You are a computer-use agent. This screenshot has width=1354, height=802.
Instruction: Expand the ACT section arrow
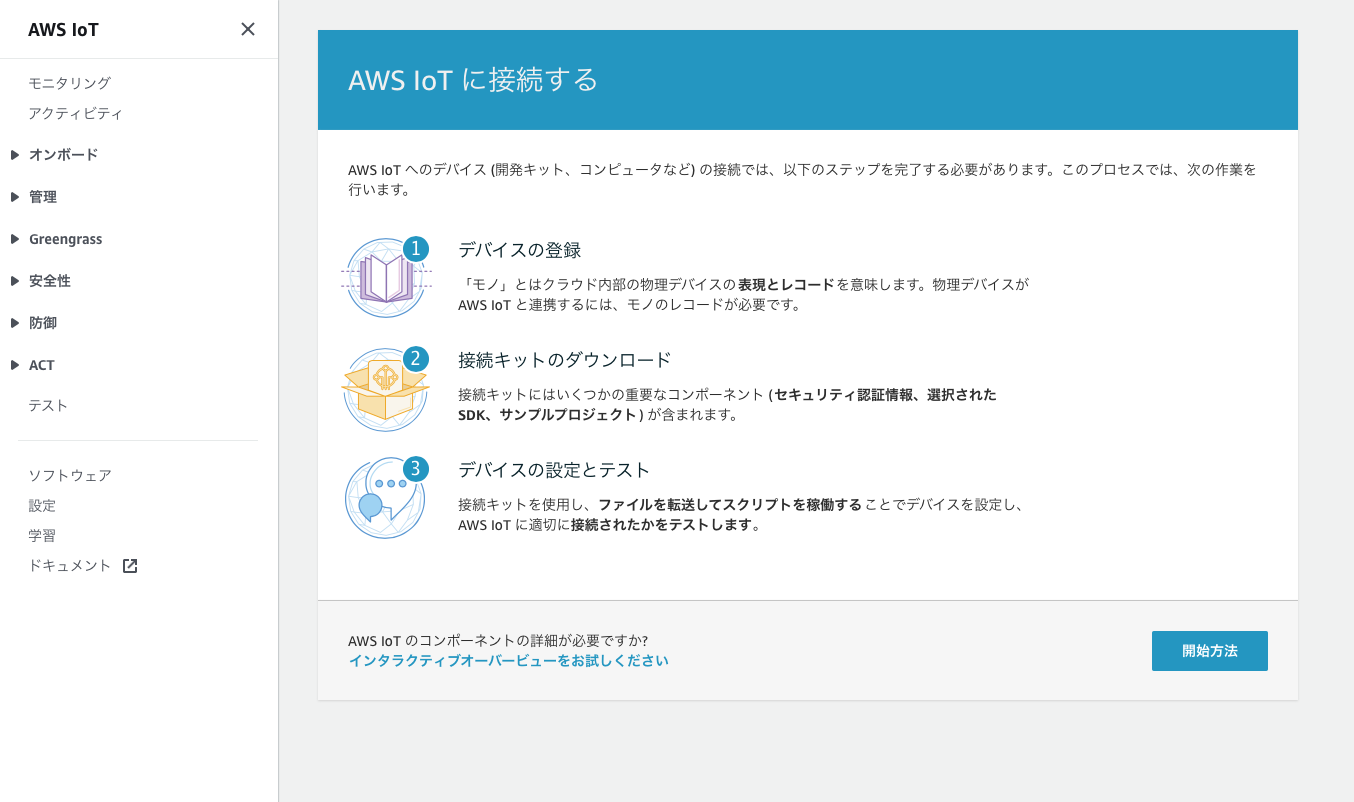(x=15, y=365)
